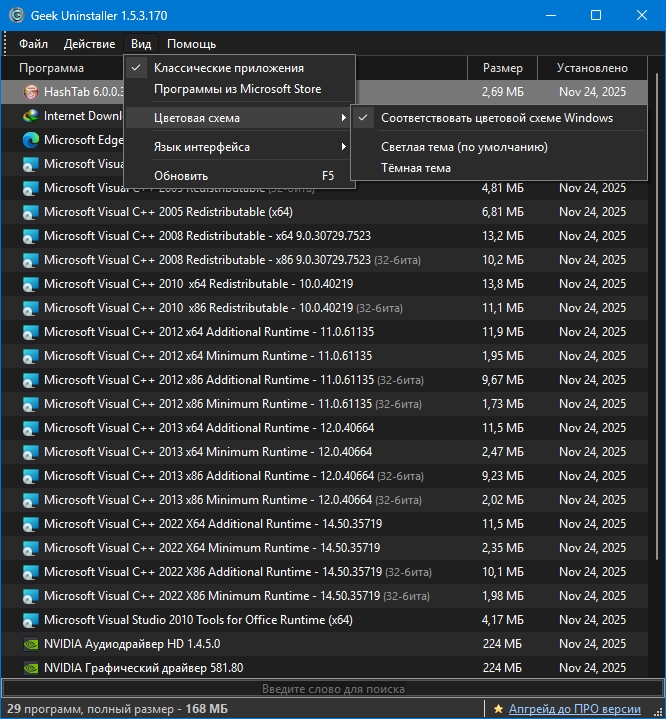Click the NVIDIA Графический драйвер icon
The height and width of the screenshot is (719, 666).
pos(30,668)
